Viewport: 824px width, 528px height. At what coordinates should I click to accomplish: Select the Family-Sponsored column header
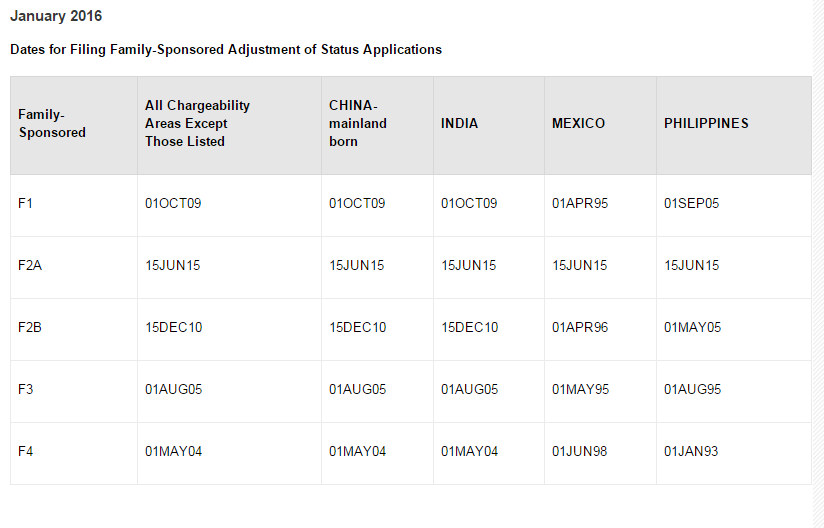(x=52, y=123)
